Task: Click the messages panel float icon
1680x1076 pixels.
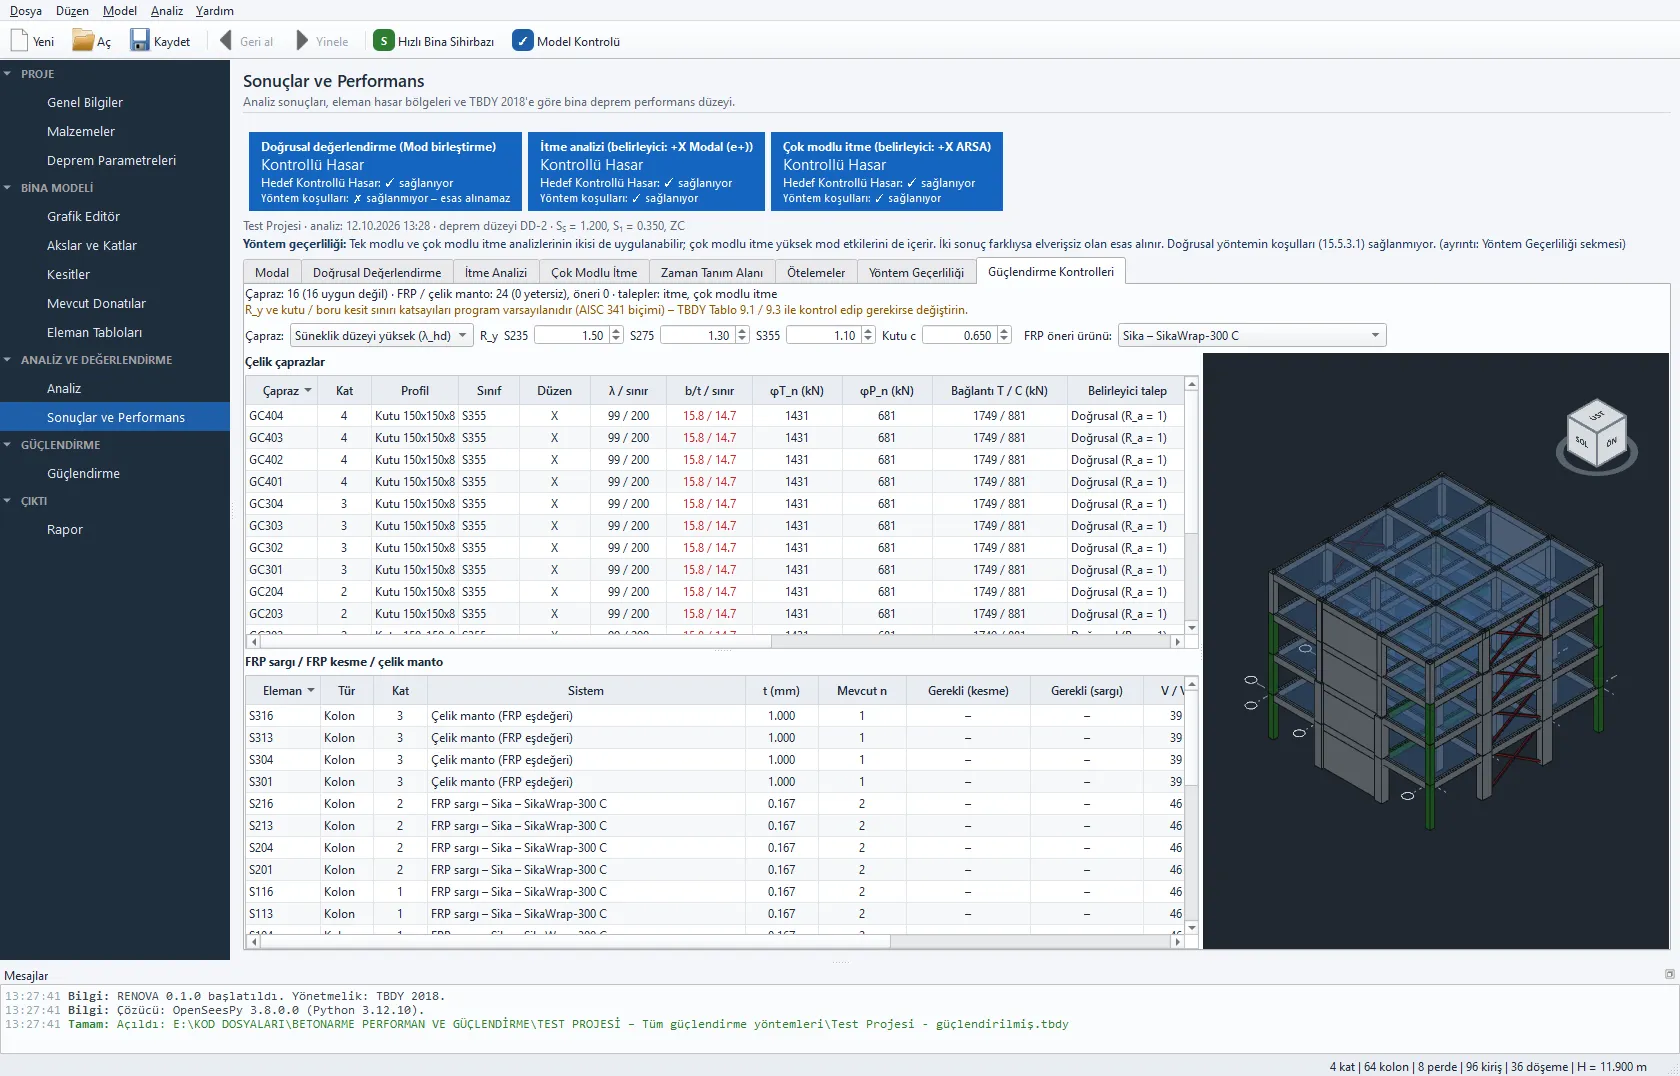Action: click(x=1669, y=974)
